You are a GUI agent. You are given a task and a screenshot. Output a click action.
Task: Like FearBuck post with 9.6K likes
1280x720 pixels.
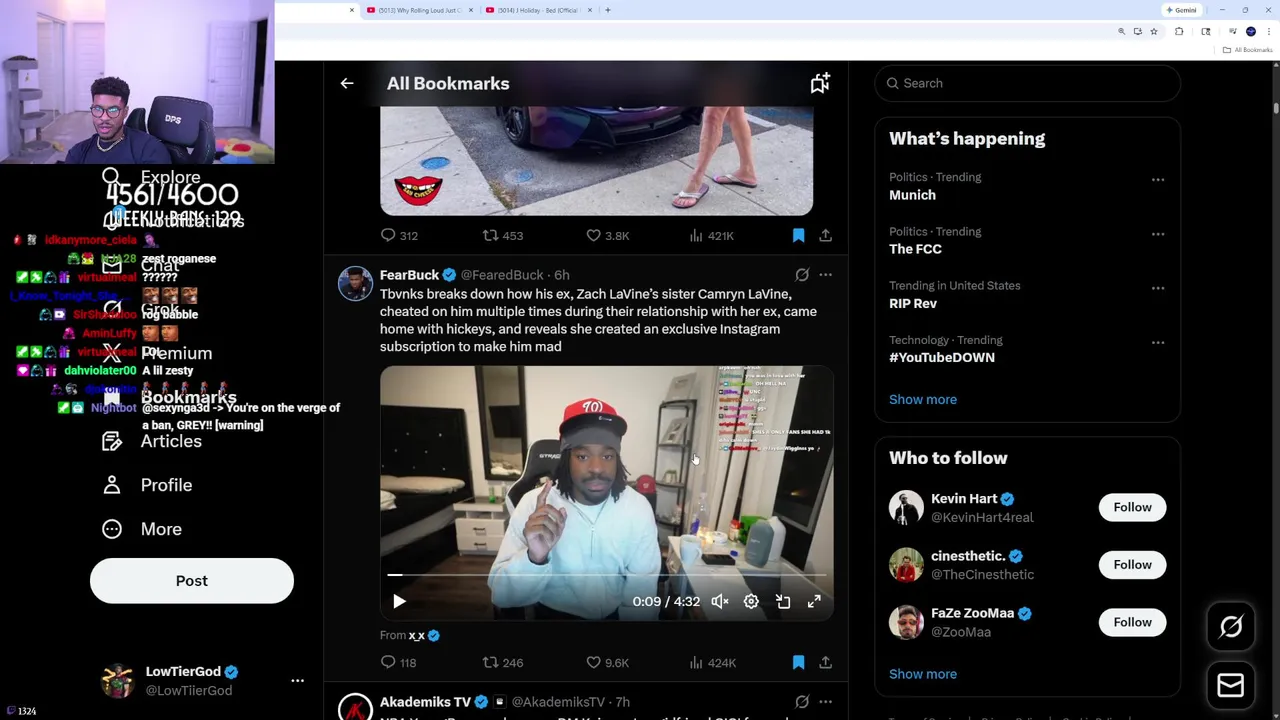594,662
